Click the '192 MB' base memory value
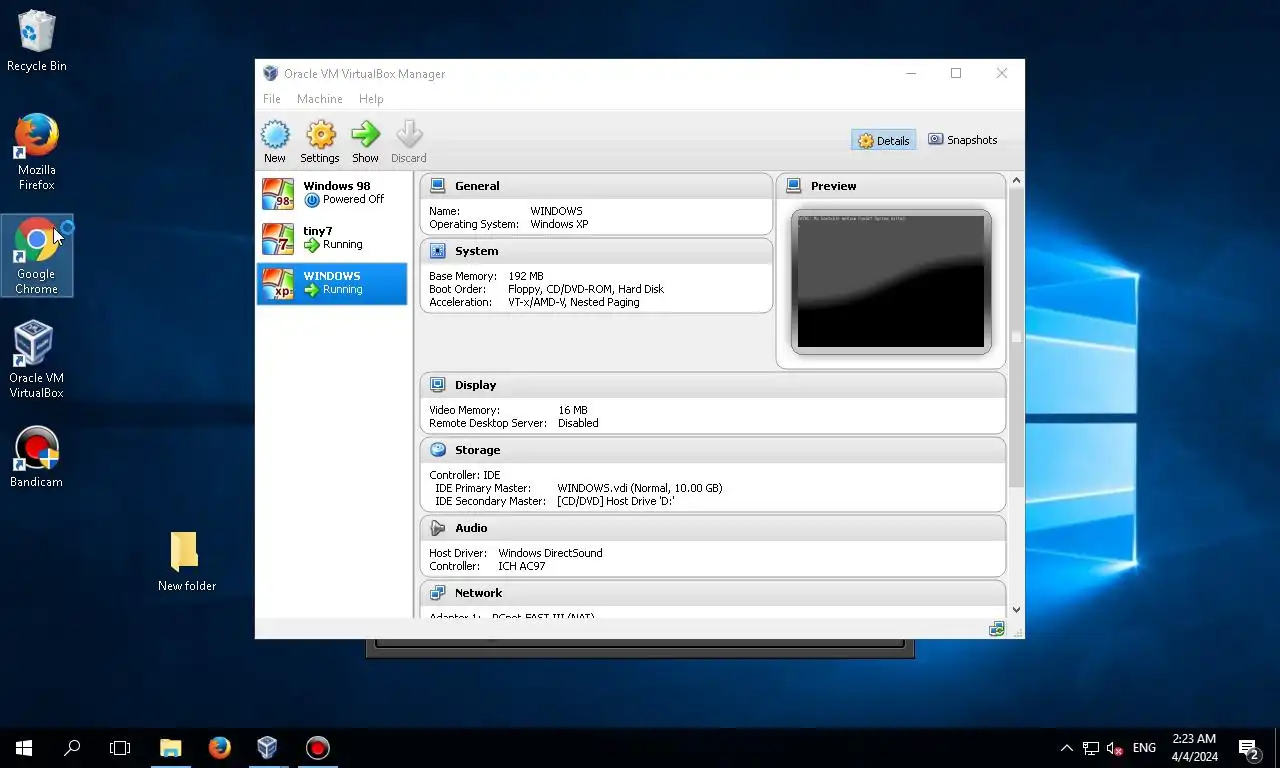This screenshot has height=768, width=1280. click(526, 276)
